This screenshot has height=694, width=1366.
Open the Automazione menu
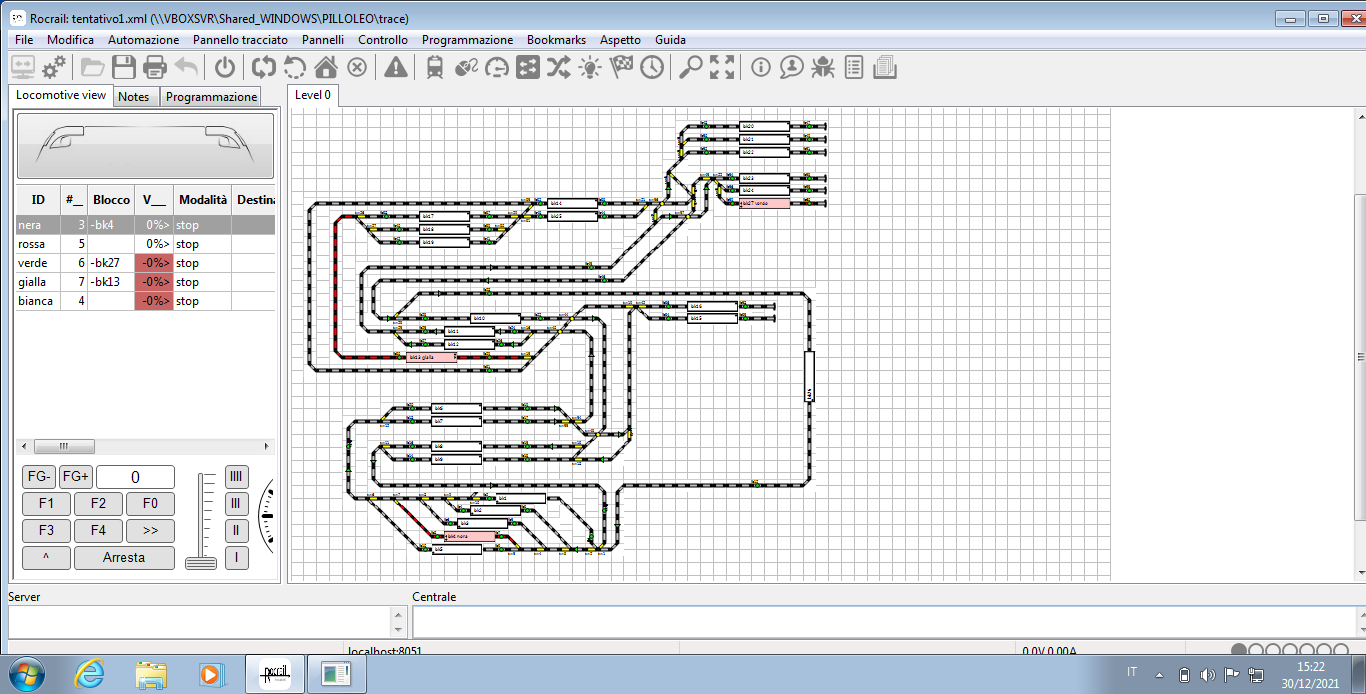pyautogui.click(x=143, y=40)
